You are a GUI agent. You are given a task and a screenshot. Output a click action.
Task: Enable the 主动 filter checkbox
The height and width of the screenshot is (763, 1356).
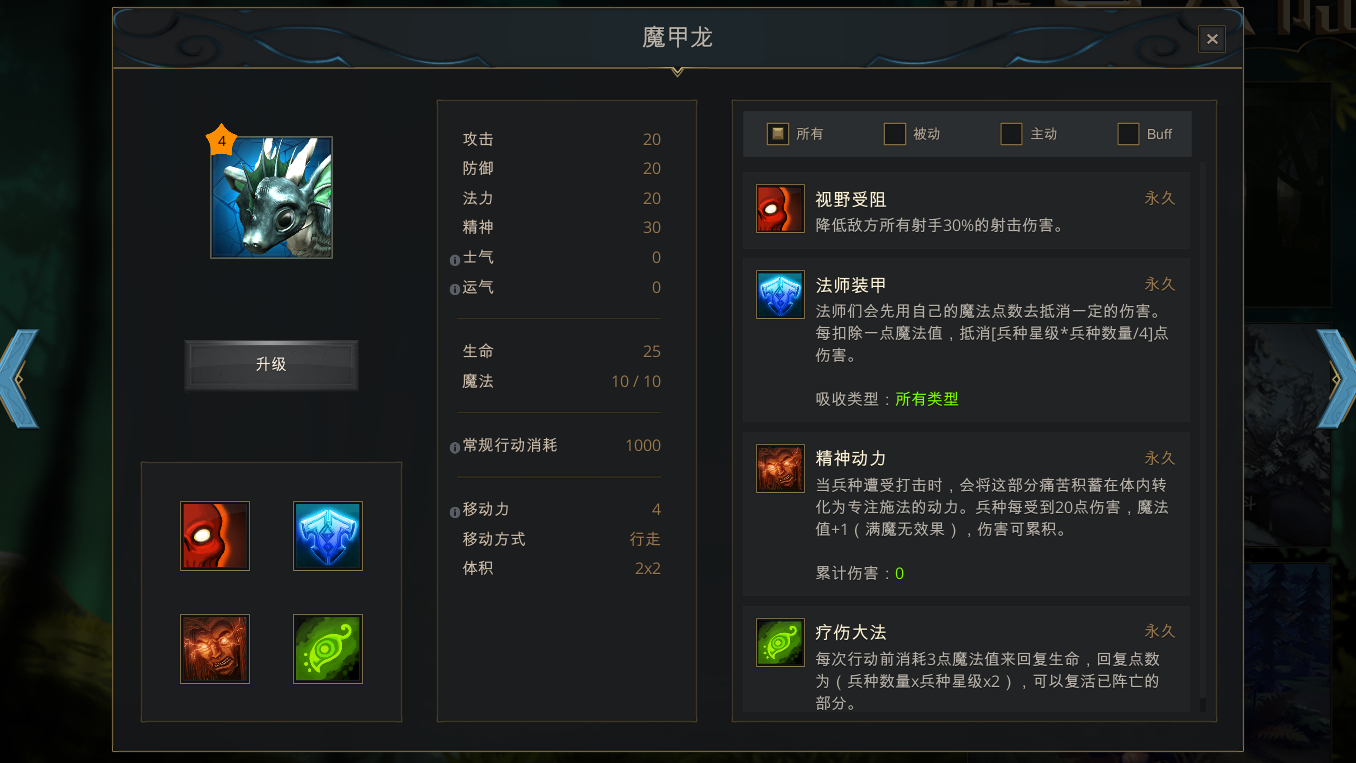(1012, 134)
